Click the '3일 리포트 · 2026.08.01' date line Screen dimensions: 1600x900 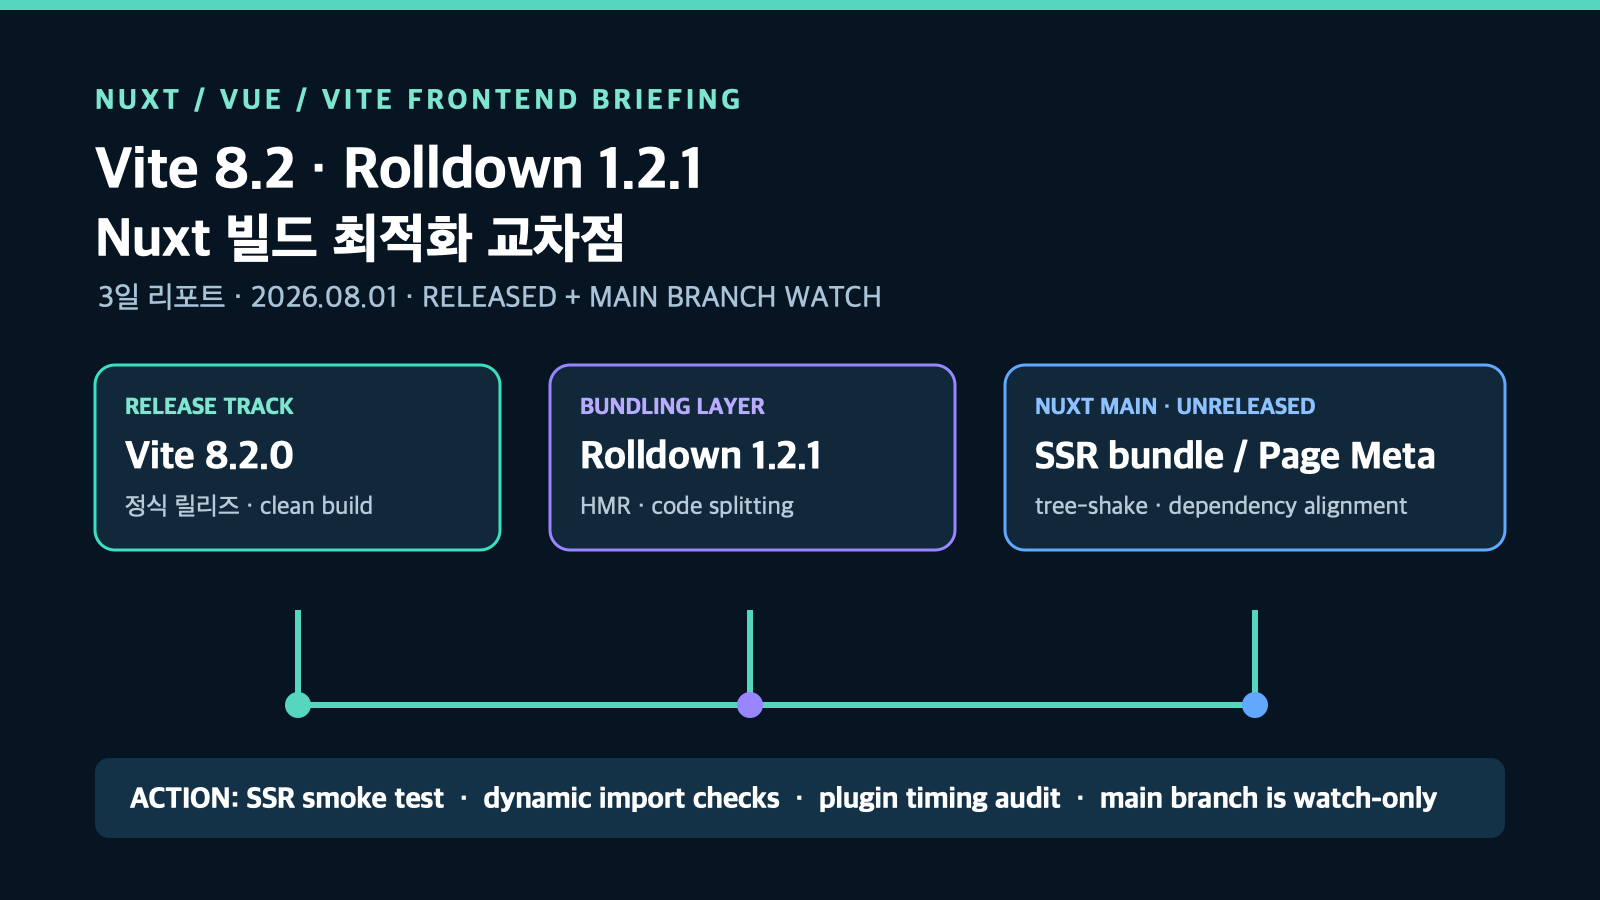[x=247, y=297]
